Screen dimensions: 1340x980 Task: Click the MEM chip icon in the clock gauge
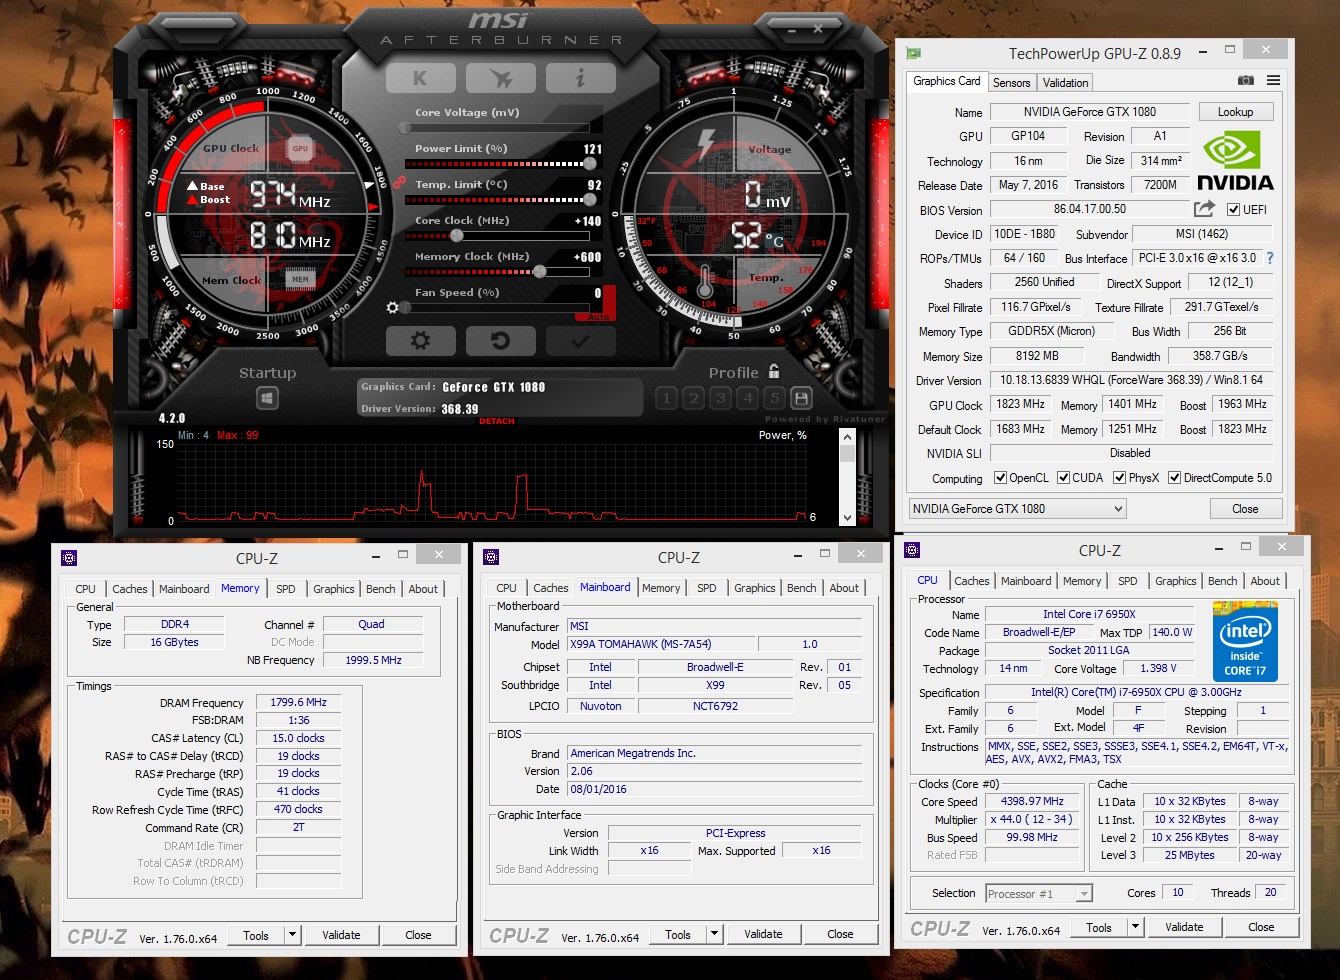click(300, 279)
